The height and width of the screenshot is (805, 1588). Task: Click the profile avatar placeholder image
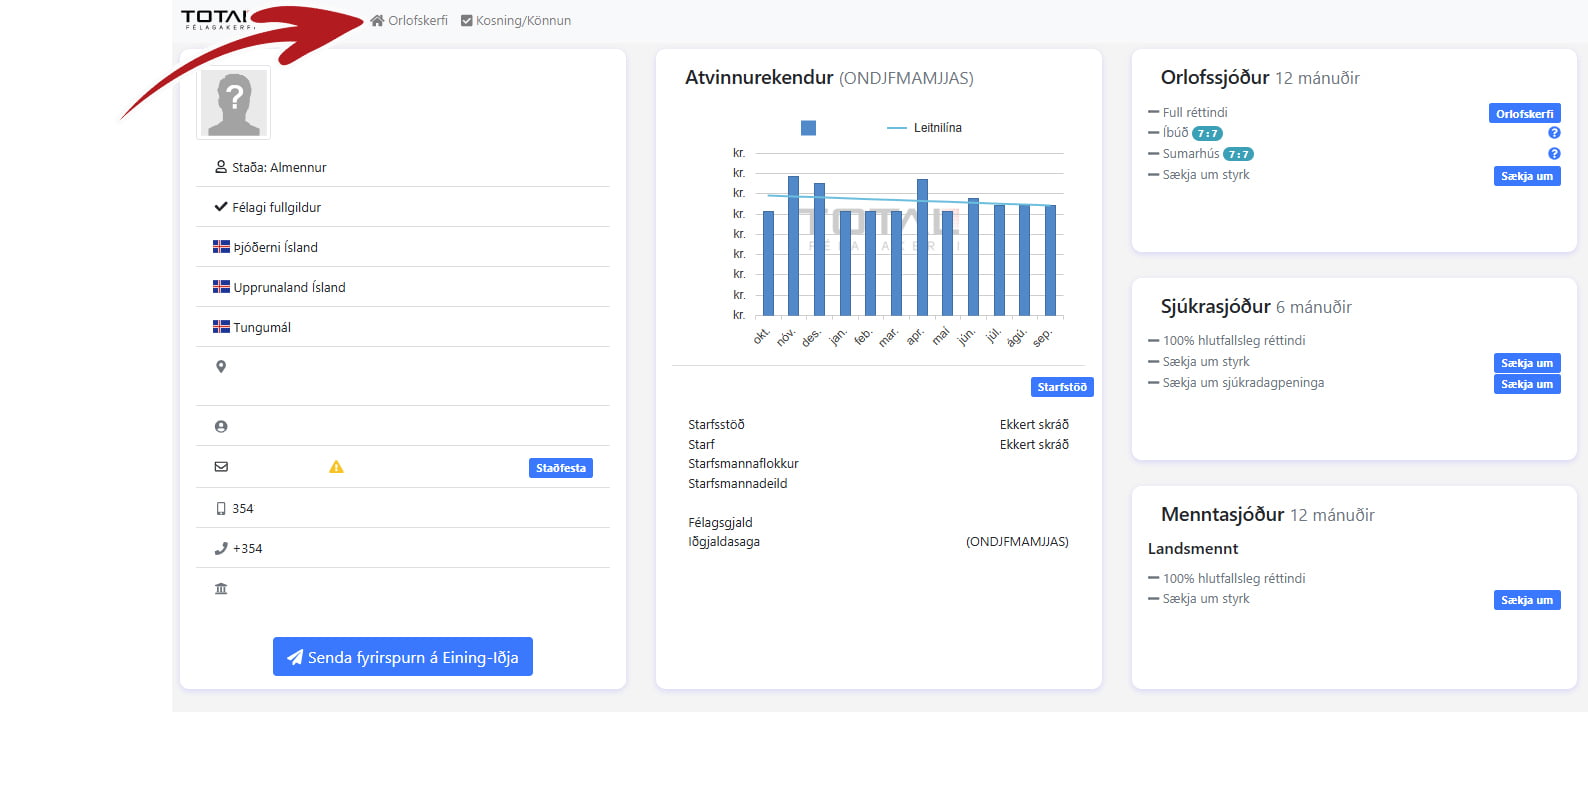[x=234, y=103]
